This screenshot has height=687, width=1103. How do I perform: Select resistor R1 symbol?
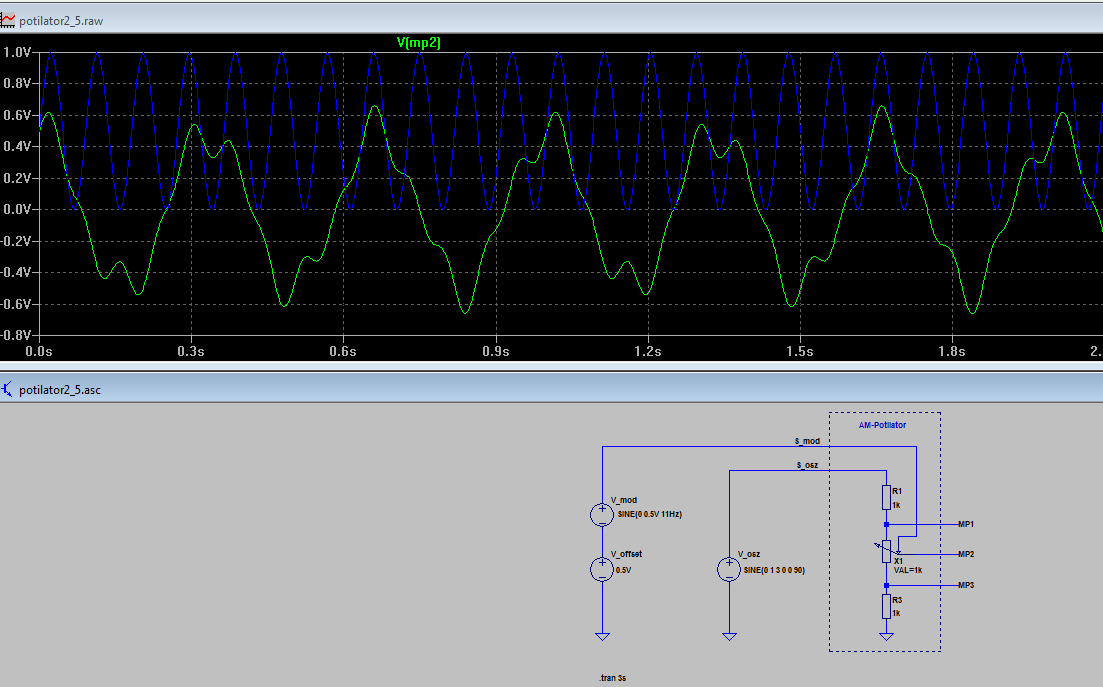(886, 497)
